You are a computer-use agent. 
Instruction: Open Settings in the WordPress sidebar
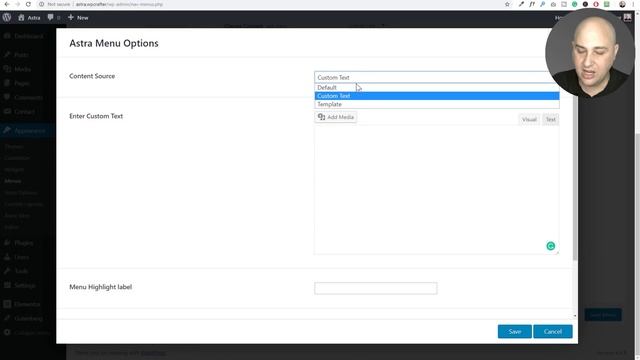pos(20,285)
